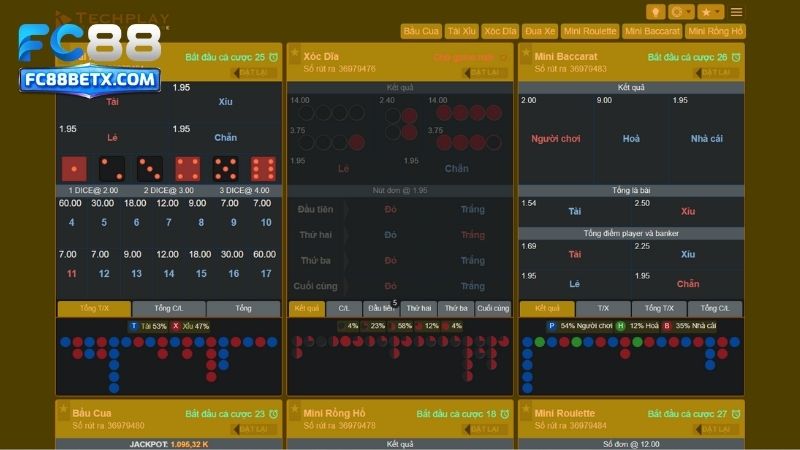This screenshot has width=800, height=450.
Task: Select Mini Rồng Hổ game shortcut
Action: 715,31
